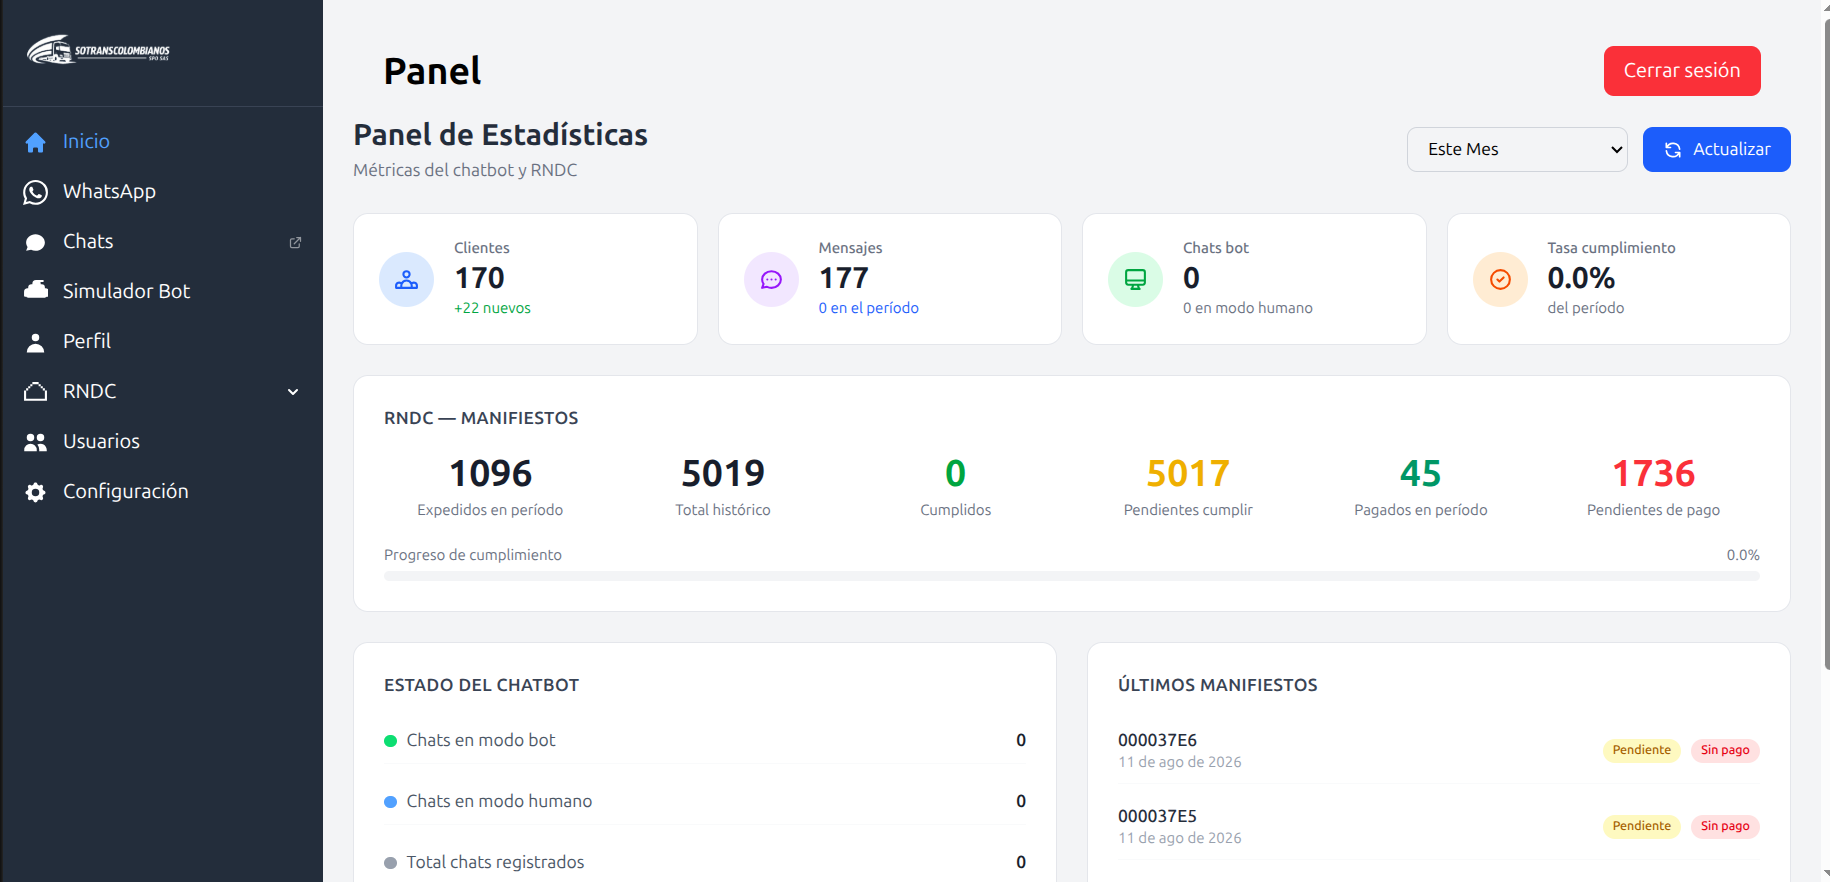Click the Perfil person icon
This screenshot has height=882, width=1830.
pyautogui.click(x=35, y=342)
